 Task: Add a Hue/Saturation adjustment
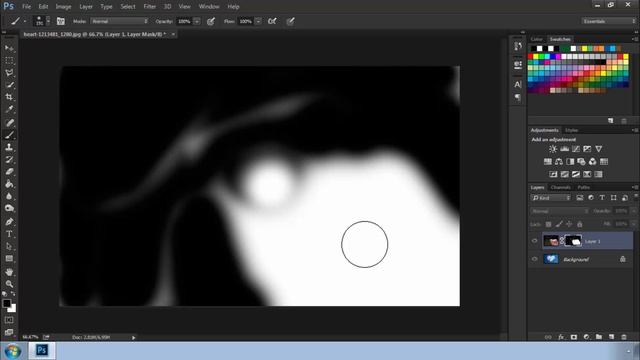click(548, 162)
